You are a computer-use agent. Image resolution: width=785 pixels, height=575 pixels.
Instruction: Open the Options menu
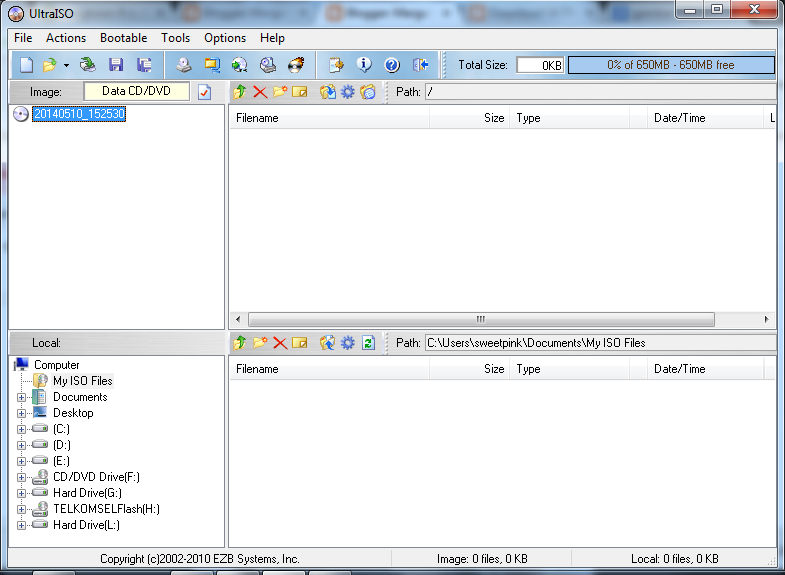pos(225,38)
